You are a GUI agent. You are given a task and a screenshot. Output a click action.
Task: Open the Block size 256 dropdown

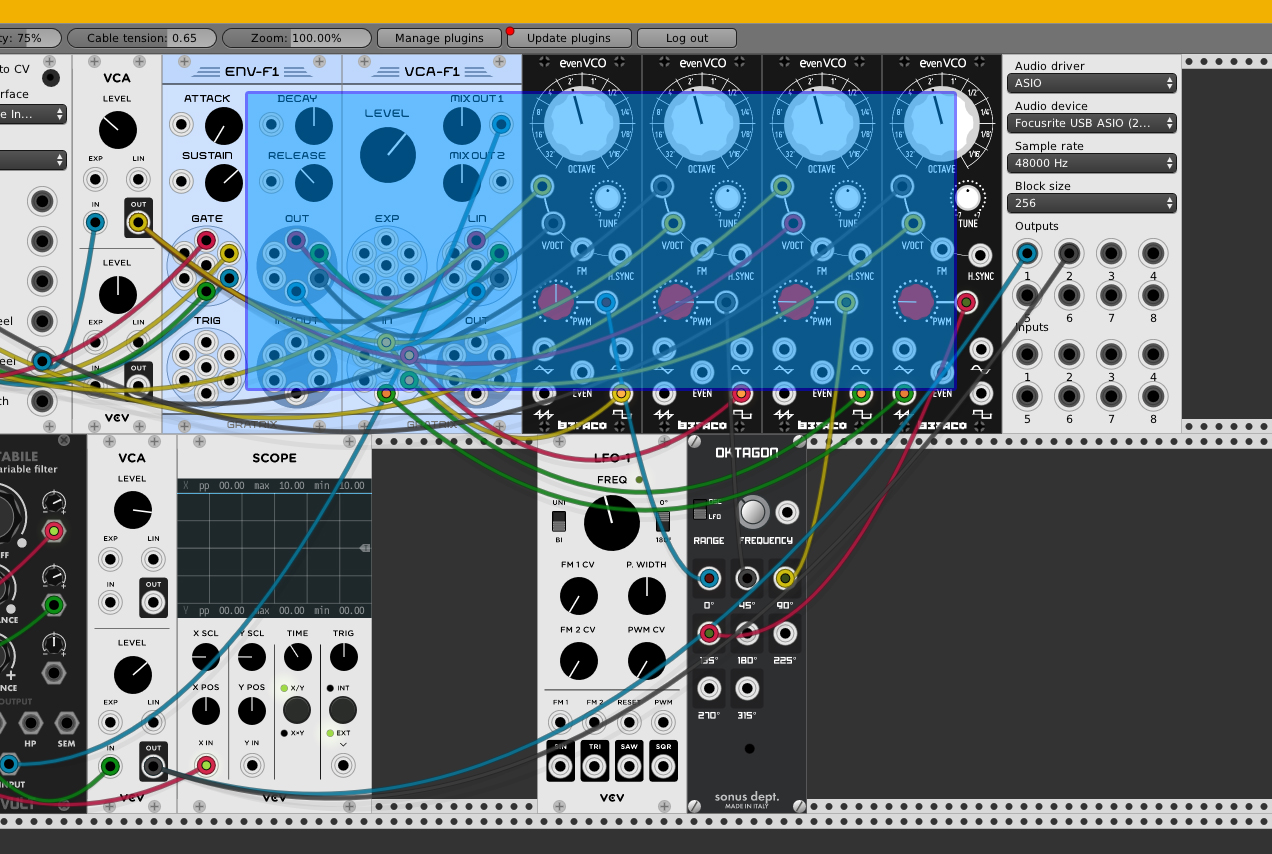pos(1091,203)
